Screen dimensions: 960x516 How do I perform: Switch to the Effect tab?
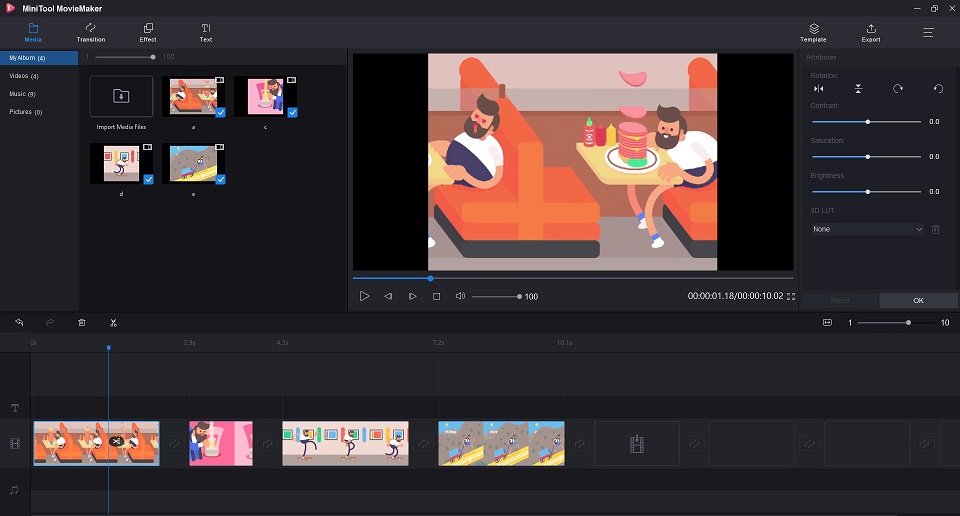click(x=148, y=32)
